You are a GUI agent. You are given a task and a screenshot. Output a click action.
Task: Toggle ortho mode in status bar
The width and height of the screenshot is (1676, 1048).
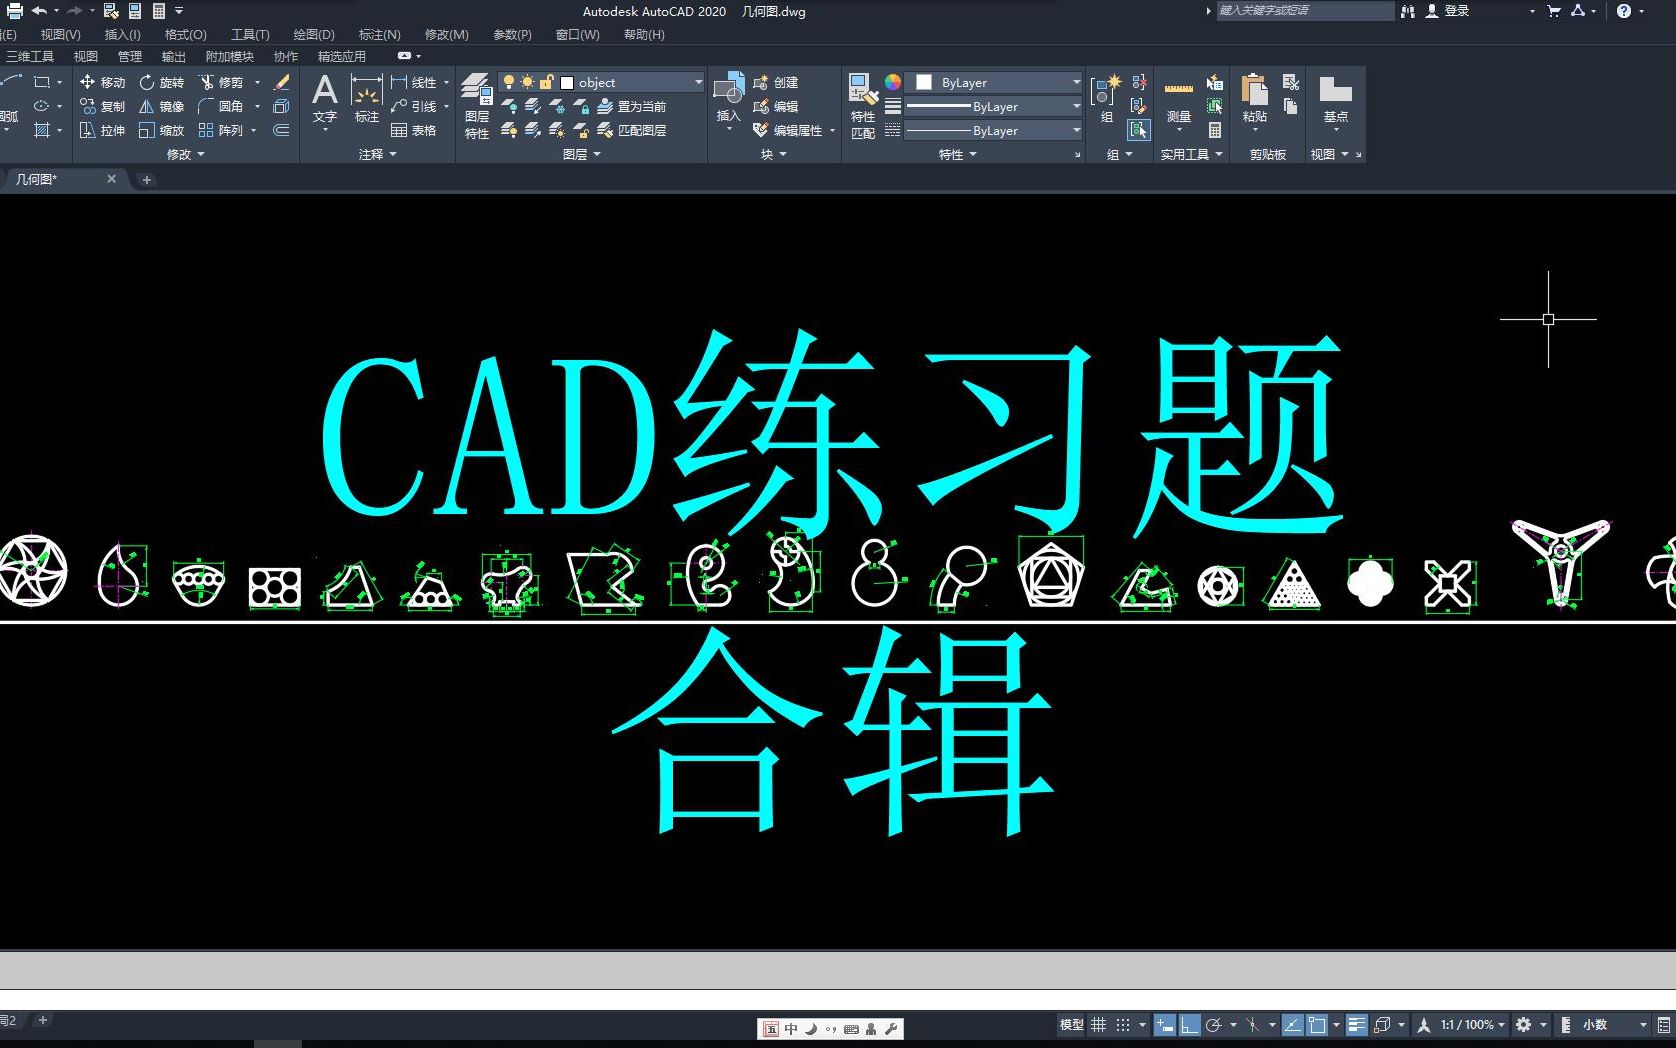pos(1190,1024)
